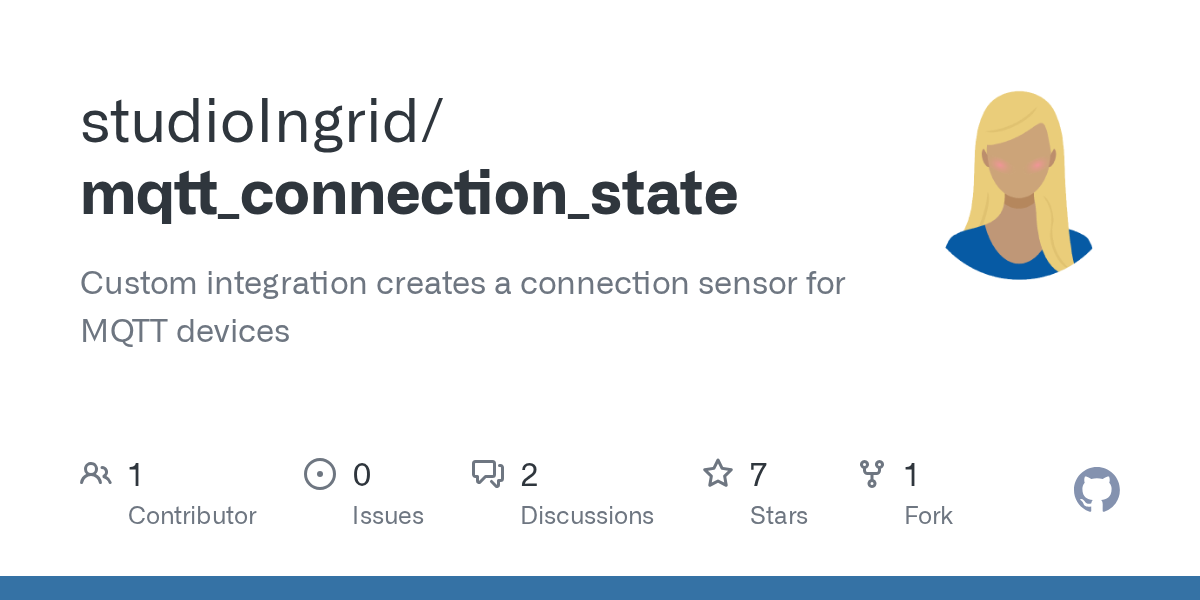
Task: Click the contributor count number 1
Action: pyautogui.click(x=135, y=474)
